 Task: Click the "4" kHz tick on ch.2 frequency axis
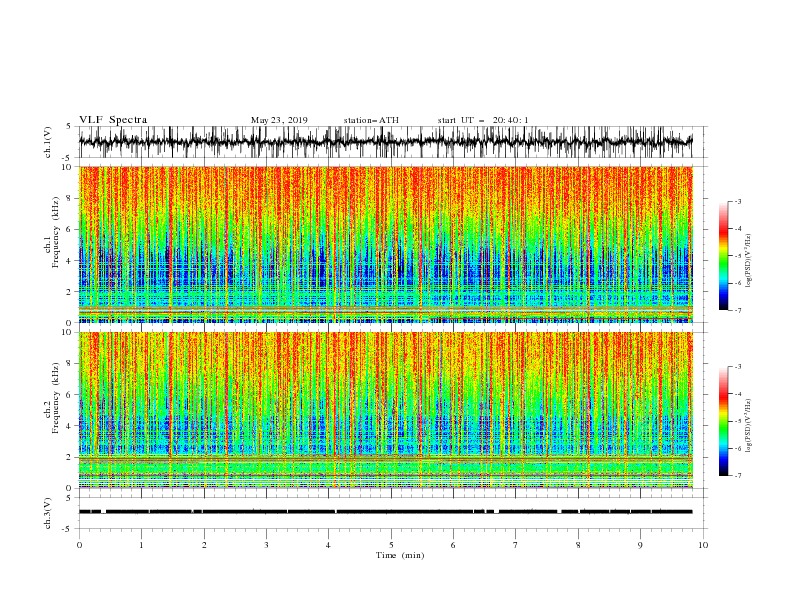(70, 426)
